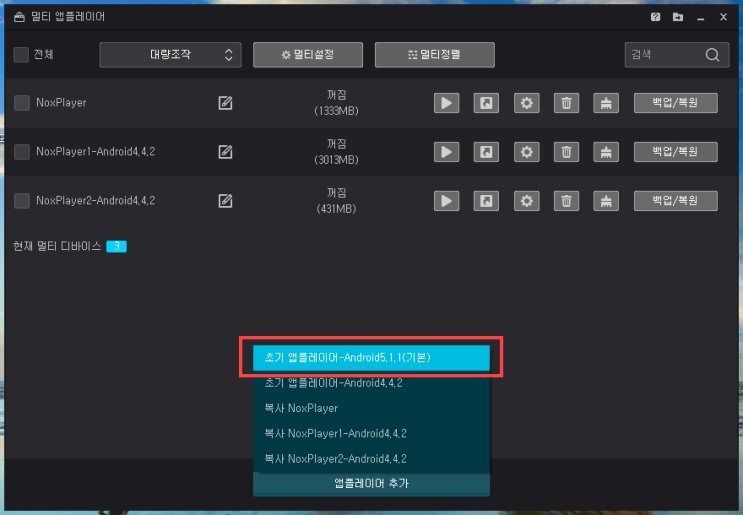Clean disk of NoxPlayer with broom icon
Viewport: 743px width, 515px height.
[x=606, y=103]
